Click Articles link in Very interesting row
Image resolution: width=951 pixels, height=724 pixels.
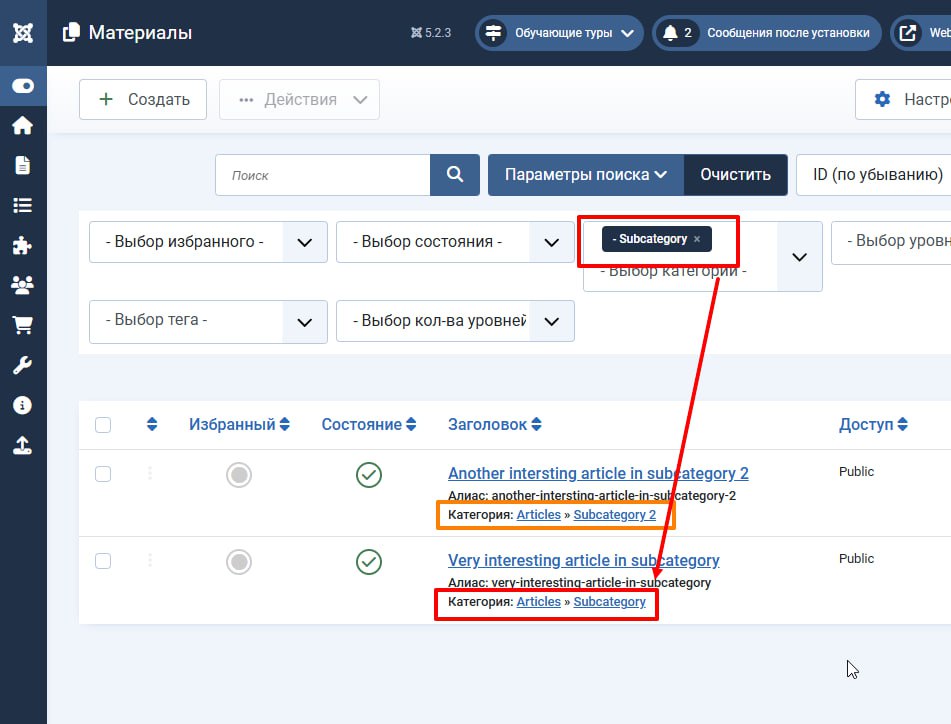click(x=539, y=602)
